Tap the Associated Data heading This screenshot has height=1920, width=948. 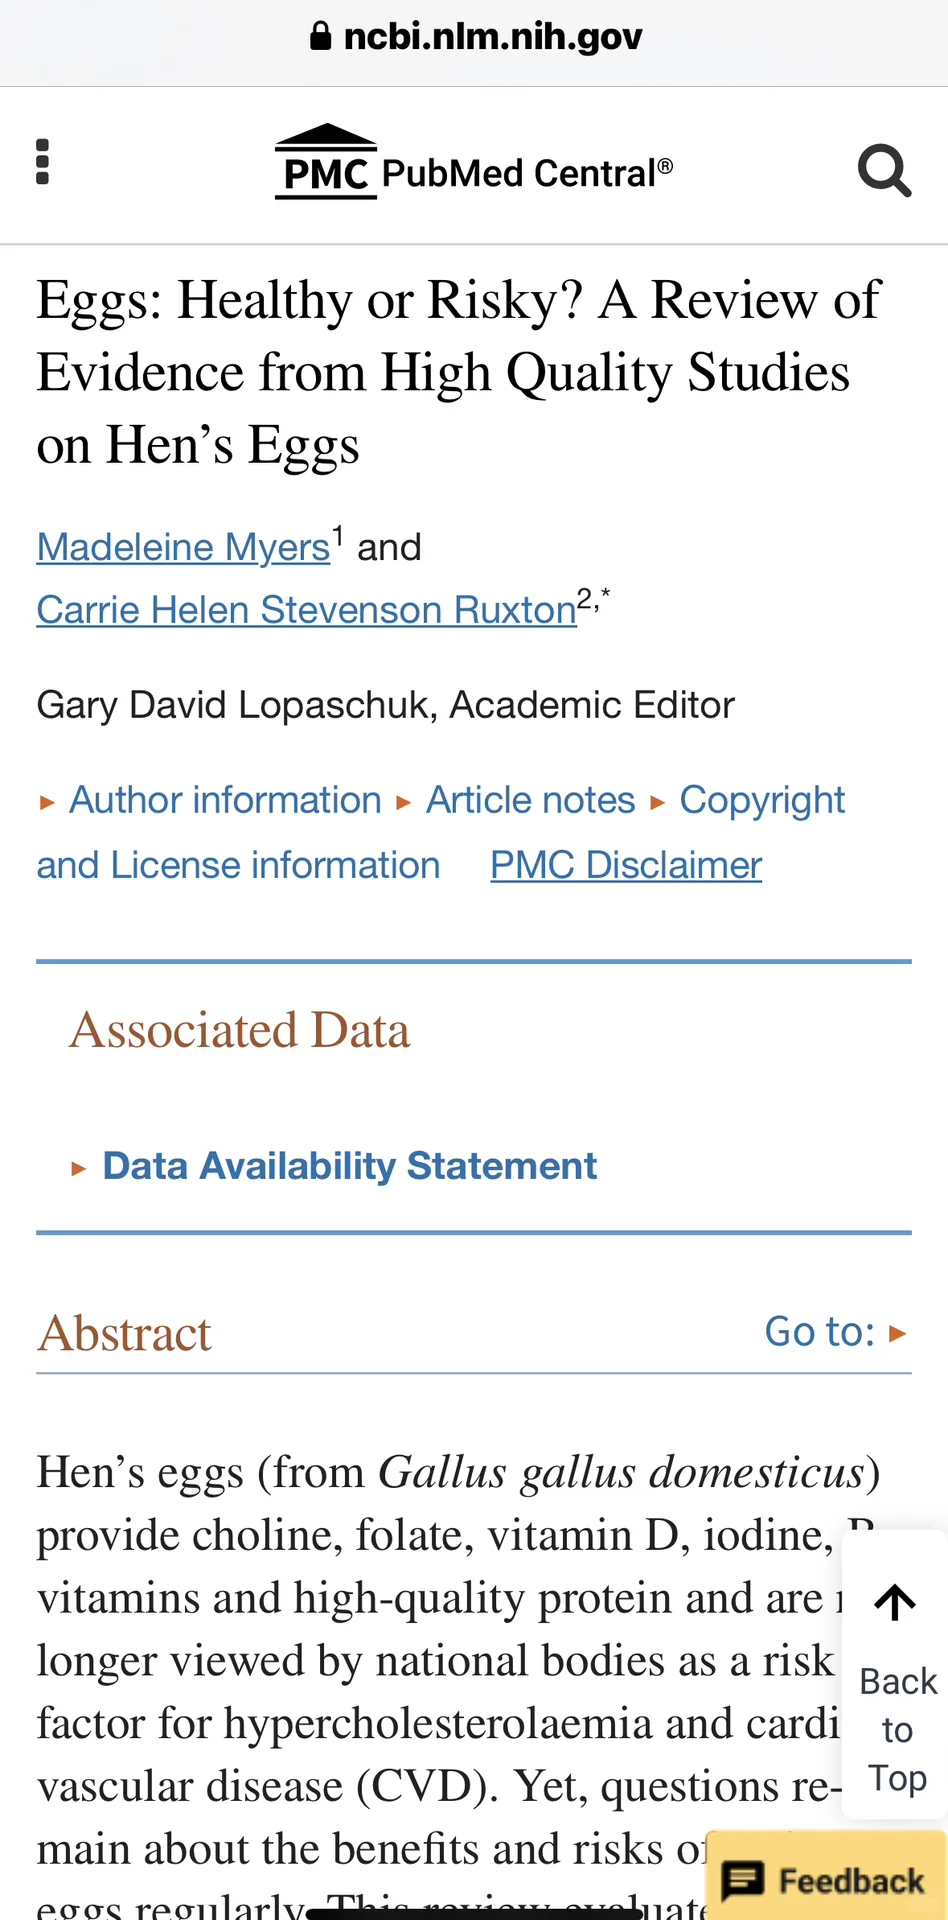[x=240, y=1030]
